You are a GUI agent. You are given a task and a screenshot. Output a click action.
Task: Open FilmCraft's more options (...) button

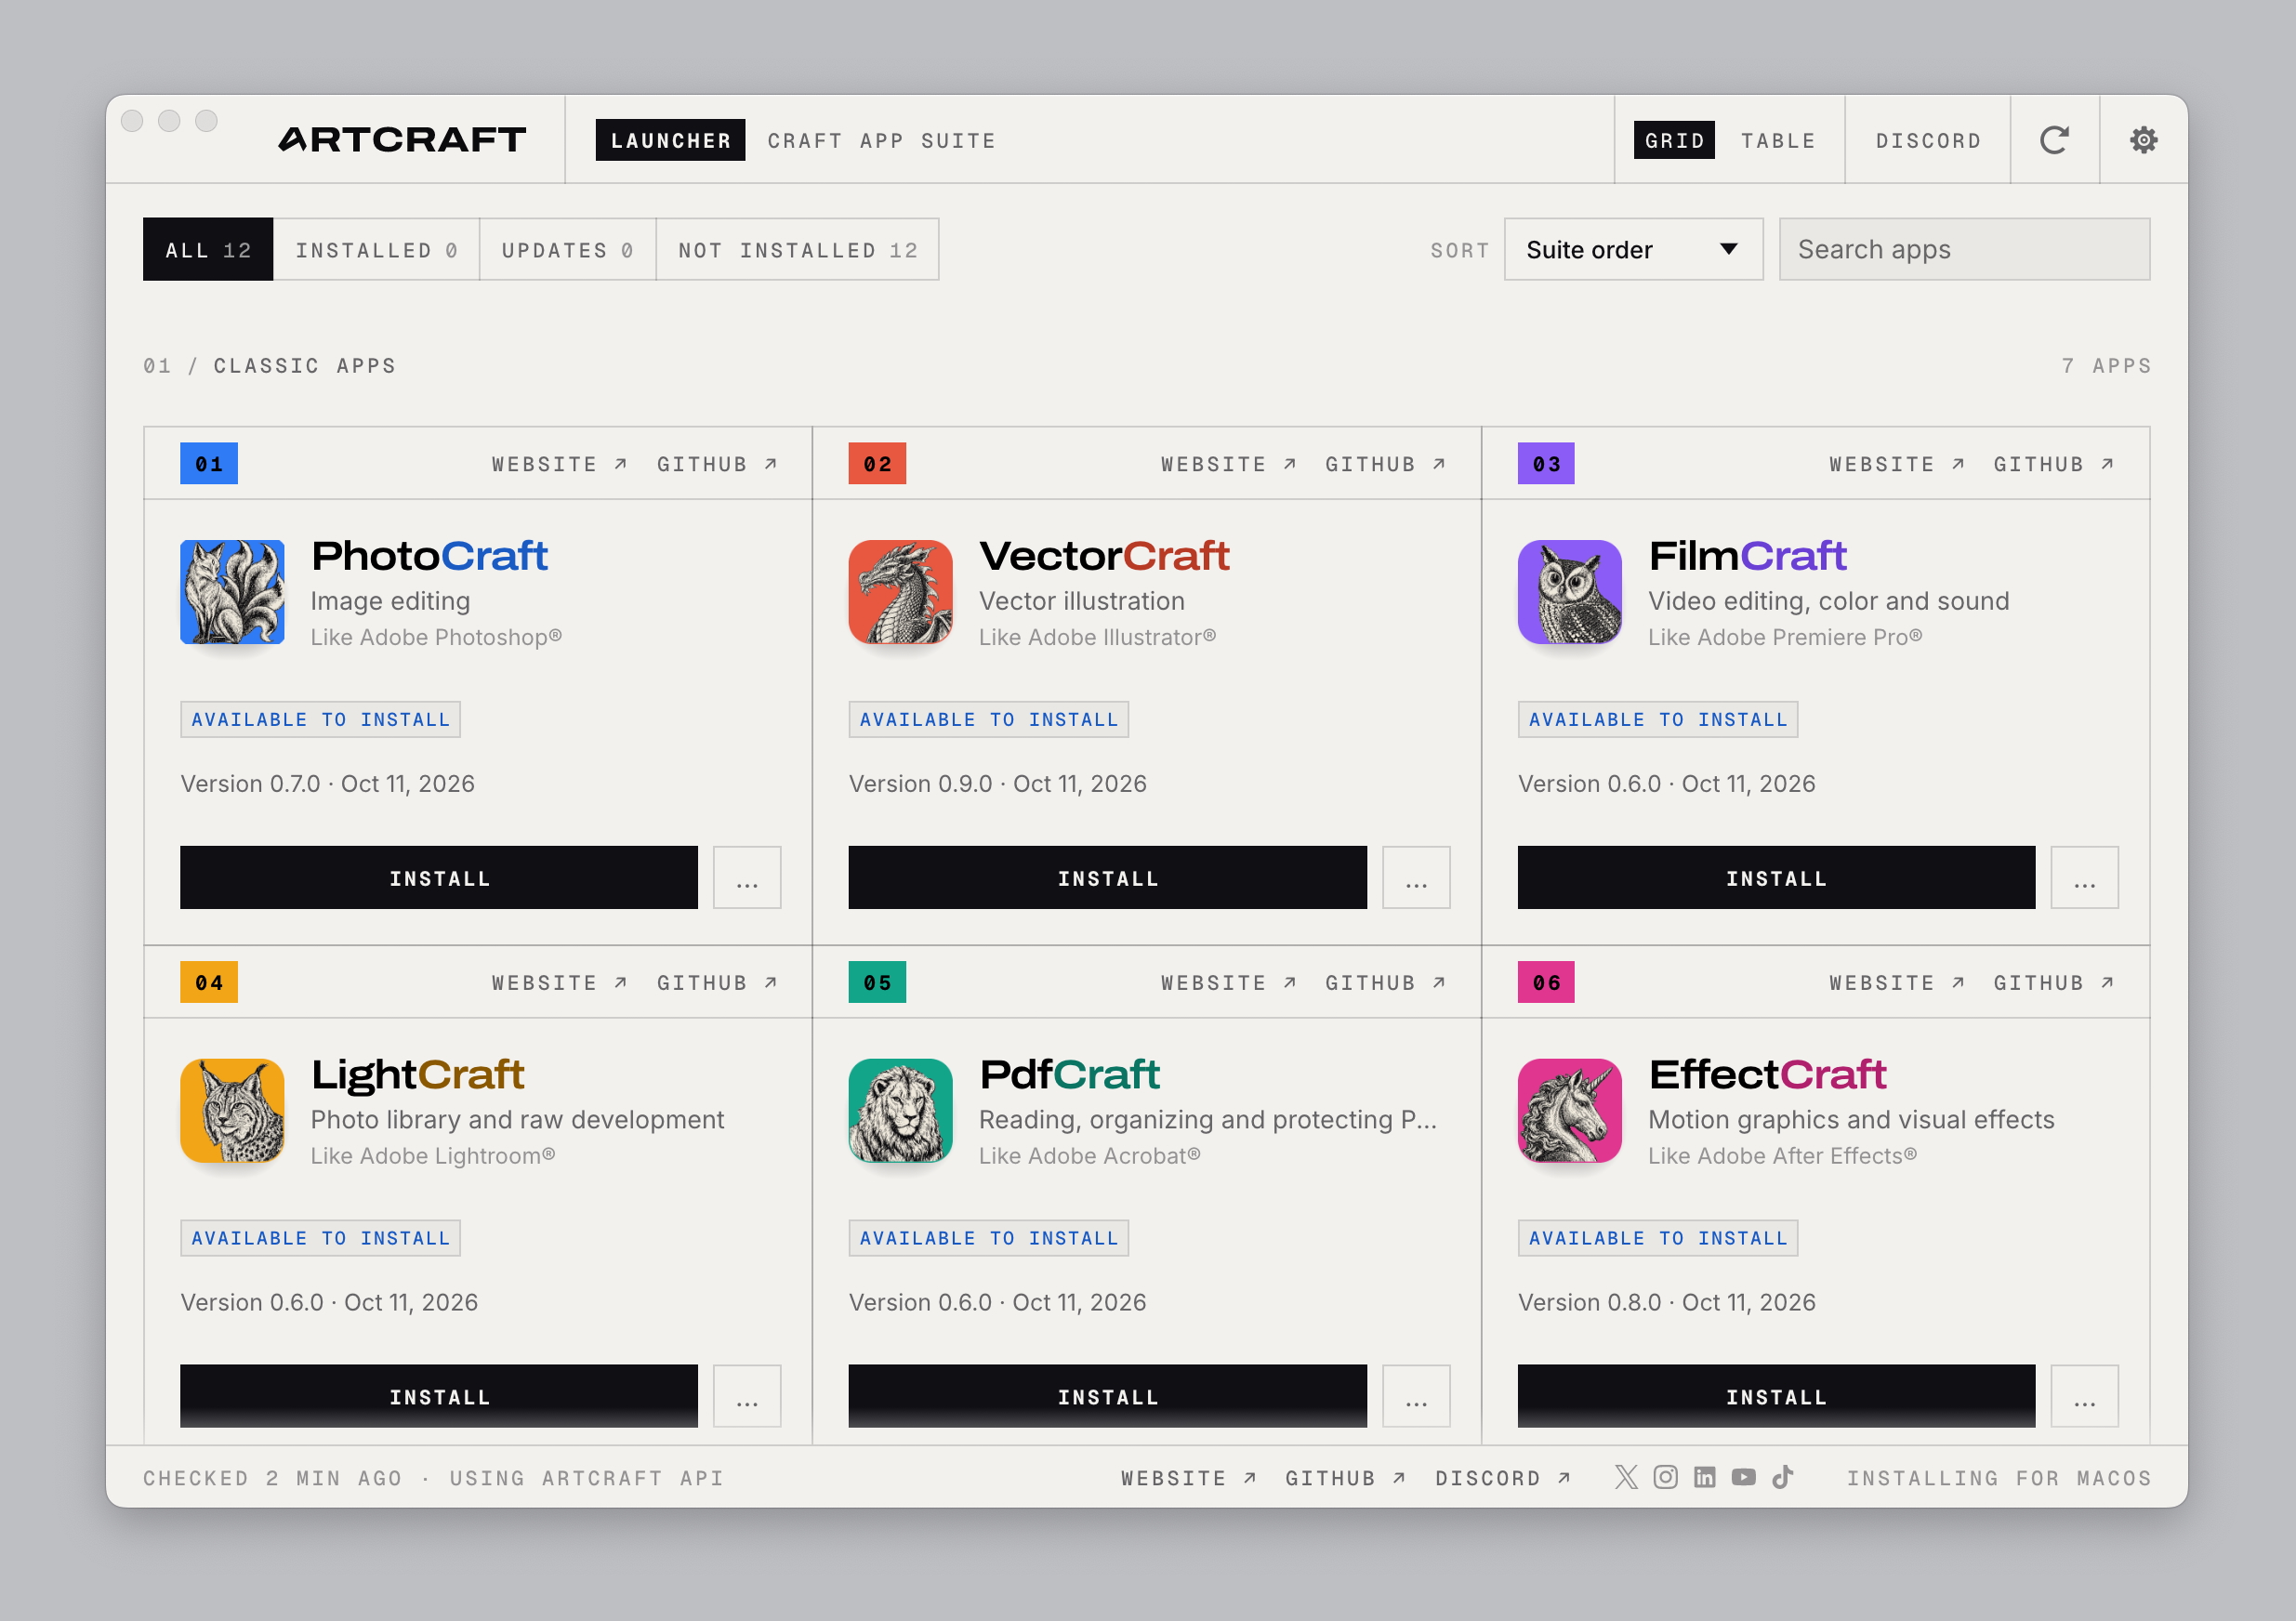2084,877
